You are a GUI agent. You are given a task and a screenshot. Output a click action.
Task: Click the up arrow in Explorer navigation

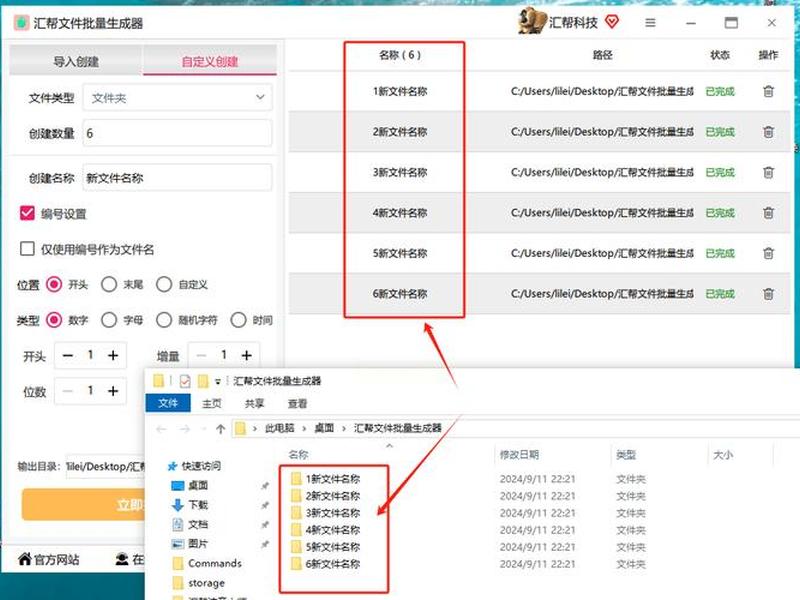[220, 429]
